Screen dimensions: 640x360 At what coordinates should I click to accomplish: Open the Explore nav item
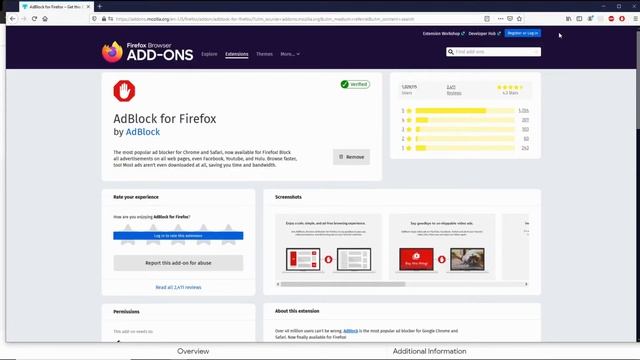click(209, 54)
